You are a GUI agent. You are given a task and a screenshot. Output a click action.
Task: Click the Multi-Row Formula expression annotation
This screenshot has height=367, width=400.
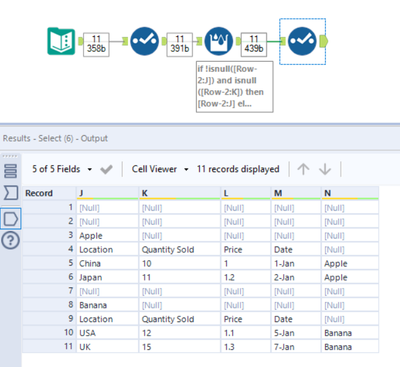pyautogui.click(x=235, y=86)
